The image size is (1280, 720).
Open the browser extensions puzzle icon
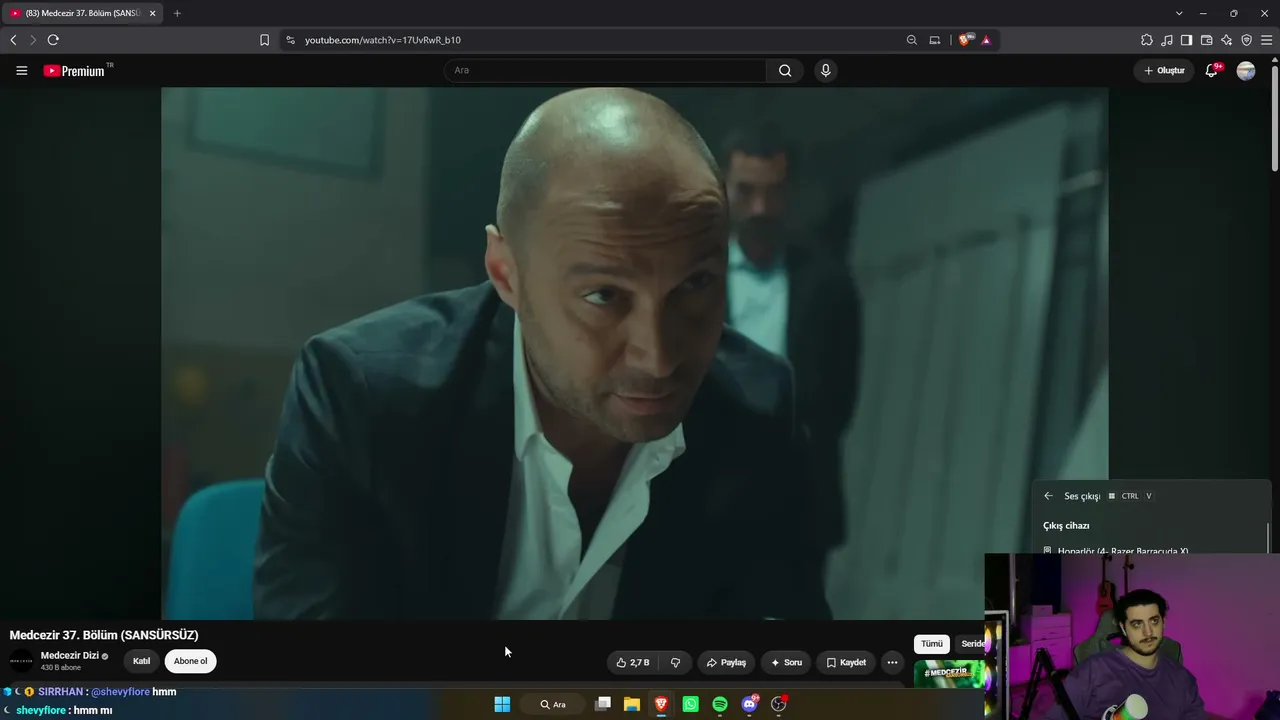(1147, 40)
